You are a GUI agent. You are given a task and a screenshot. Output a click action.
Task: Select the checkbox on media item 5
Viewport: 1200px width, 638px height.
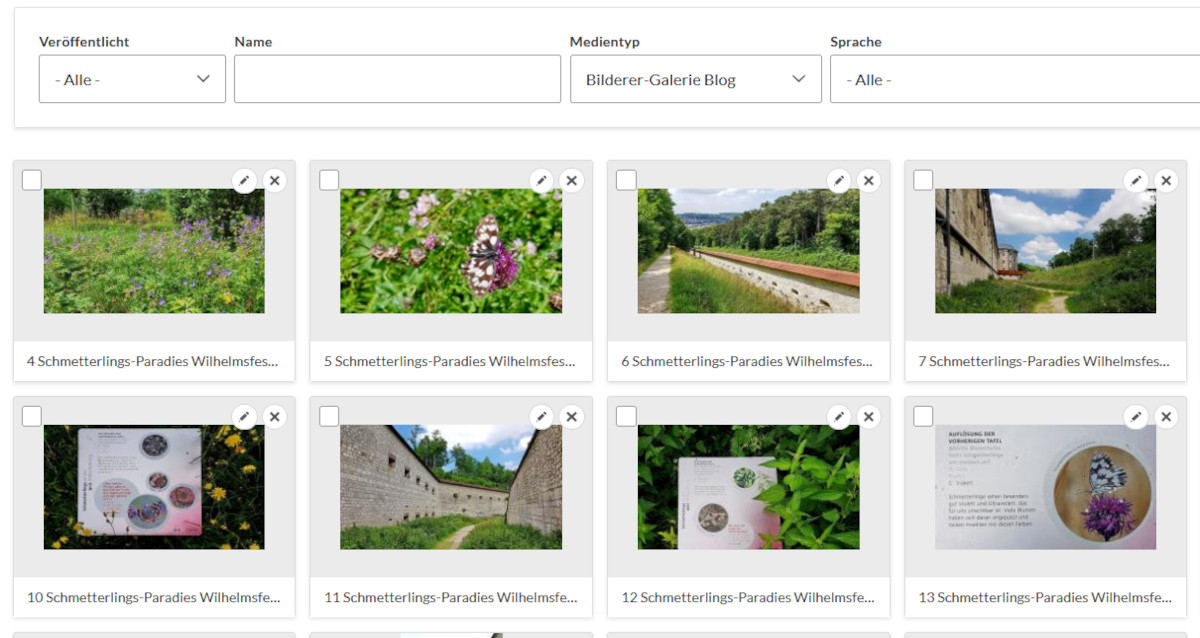329,179
